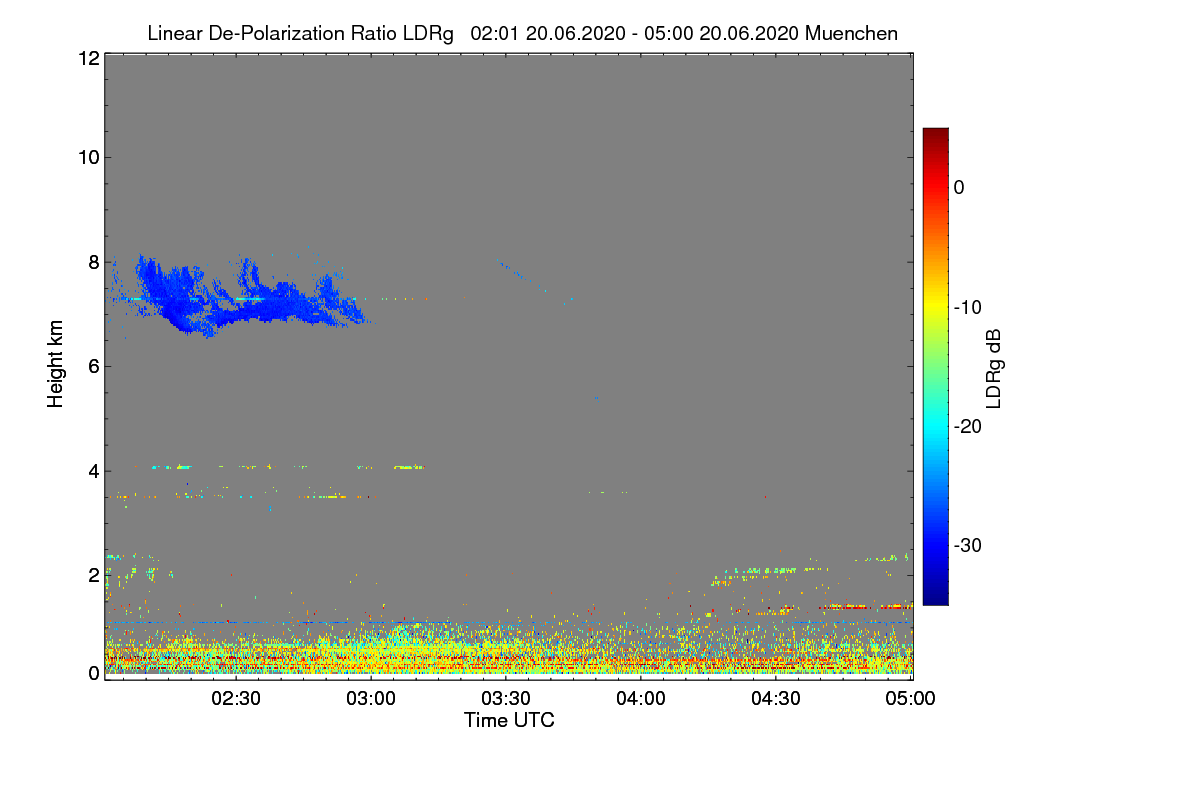Click the '6' height axis label
The width and height of the screenshot is (1200, 800).
(x=93, y=366)
